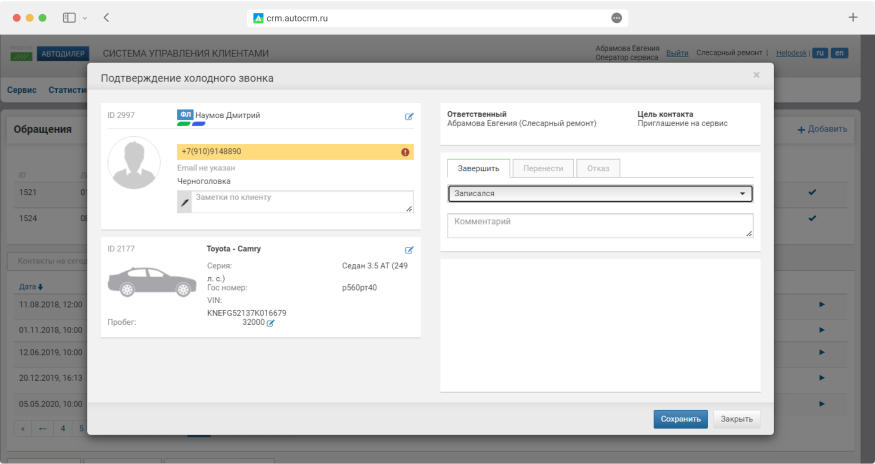Image resolution: width=875 pixels, height=464 pixels.
Task: Click the page options icon in address bar
Action: [616, 17]
